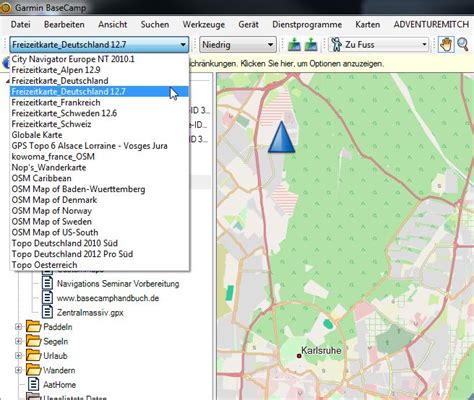The image size is (474, 400).
Task: Select the hand pan tool icon
Action: 446,45
